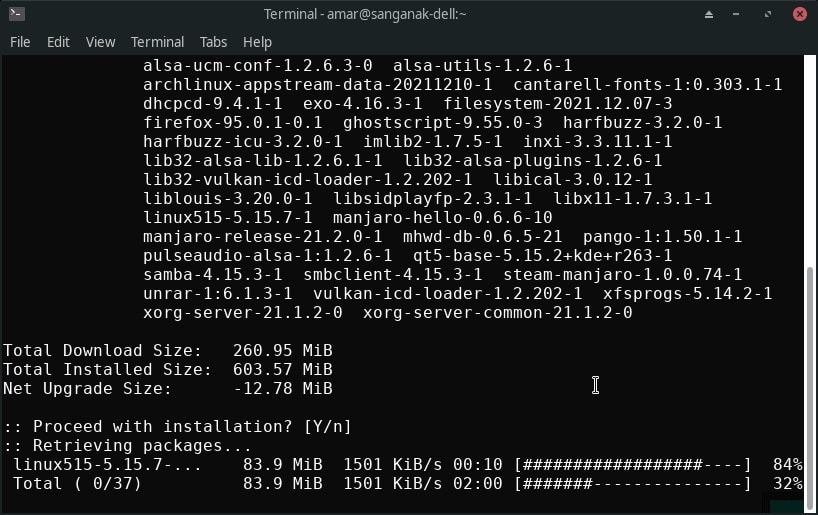Click 'archlinux-appstream-data-20211210-1' text
Screen dimensions: 818x515
pyautogui.click(x=318, y=85)
